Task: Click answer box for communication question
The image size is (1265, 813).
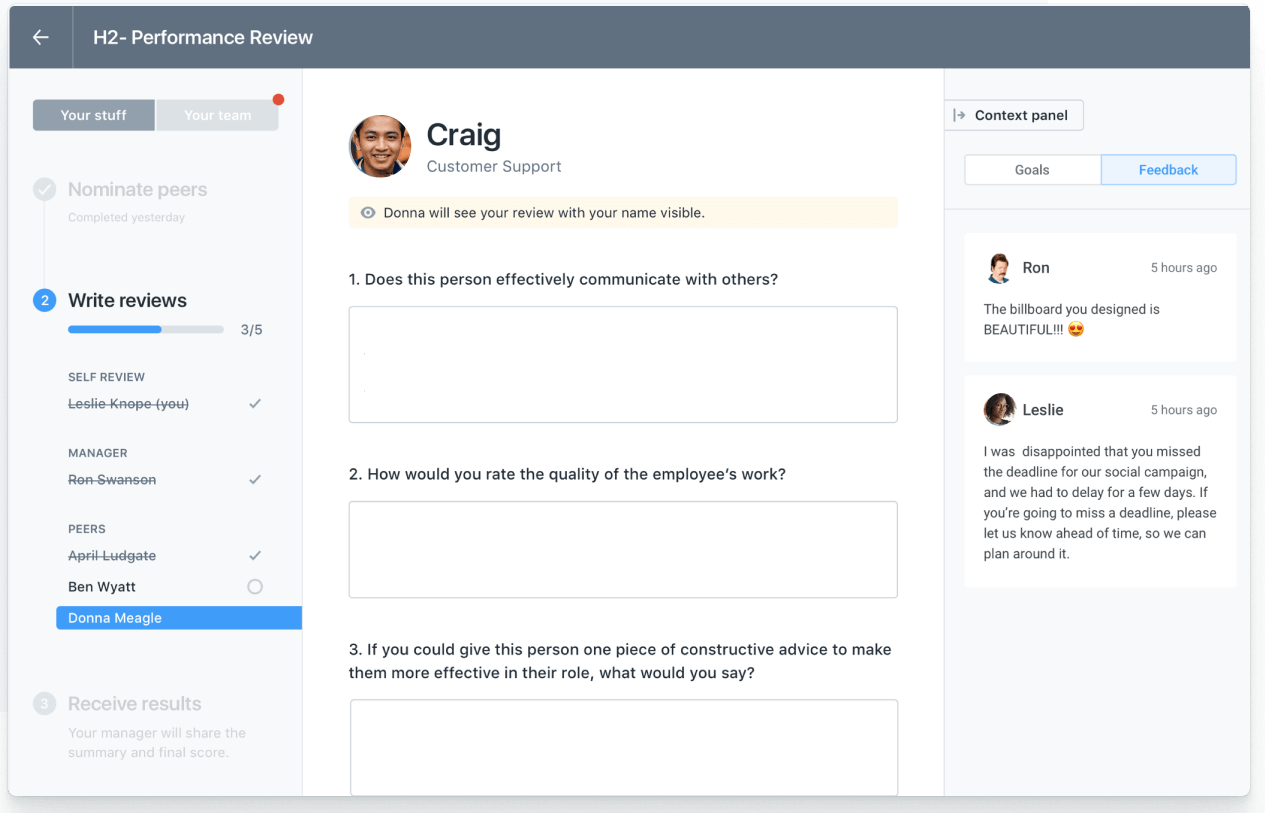Action: tap(623, 364)
